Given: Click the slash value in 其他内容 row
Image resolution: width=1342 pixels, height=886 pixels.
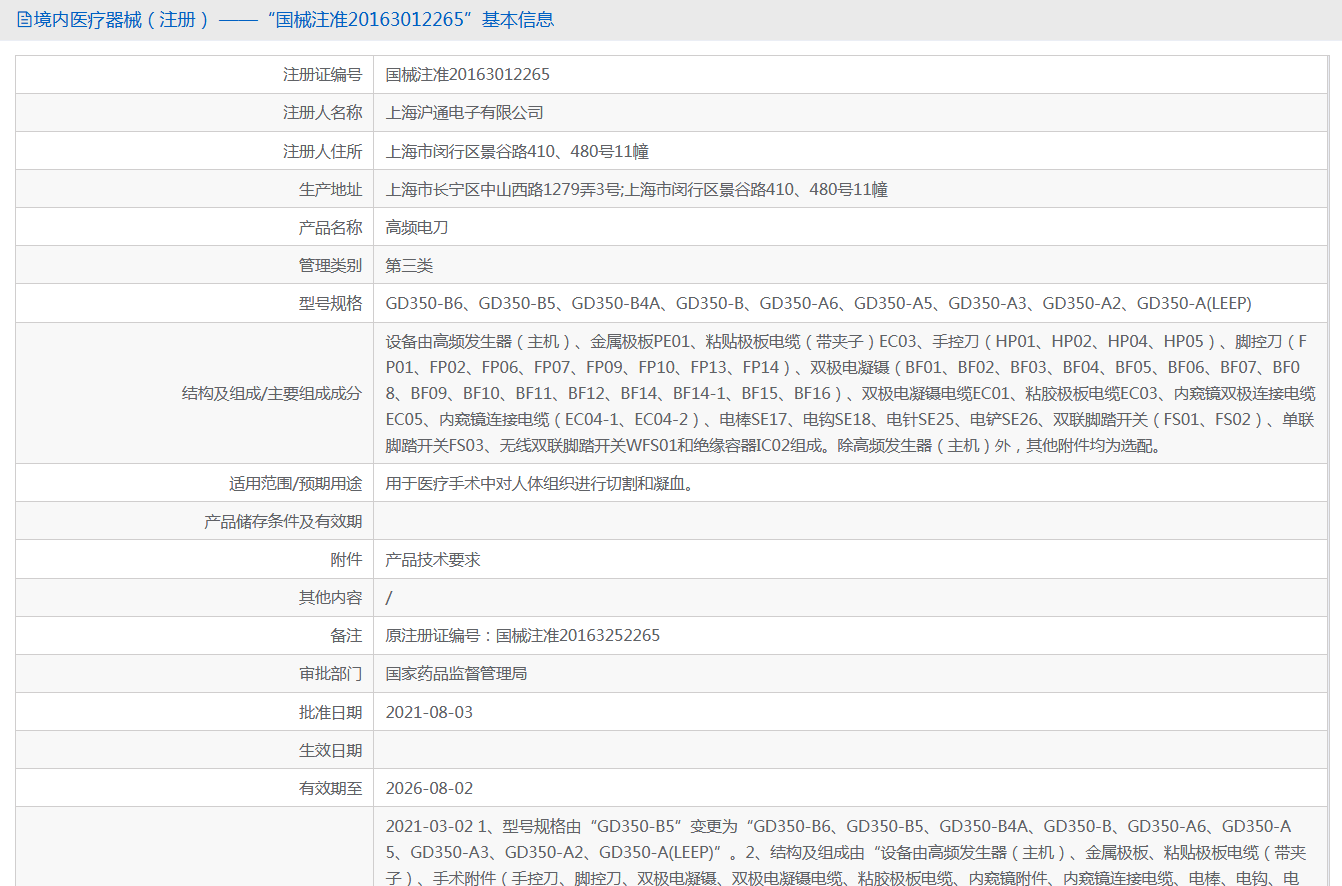Looking at the screenshot, I should click(389, 597).
